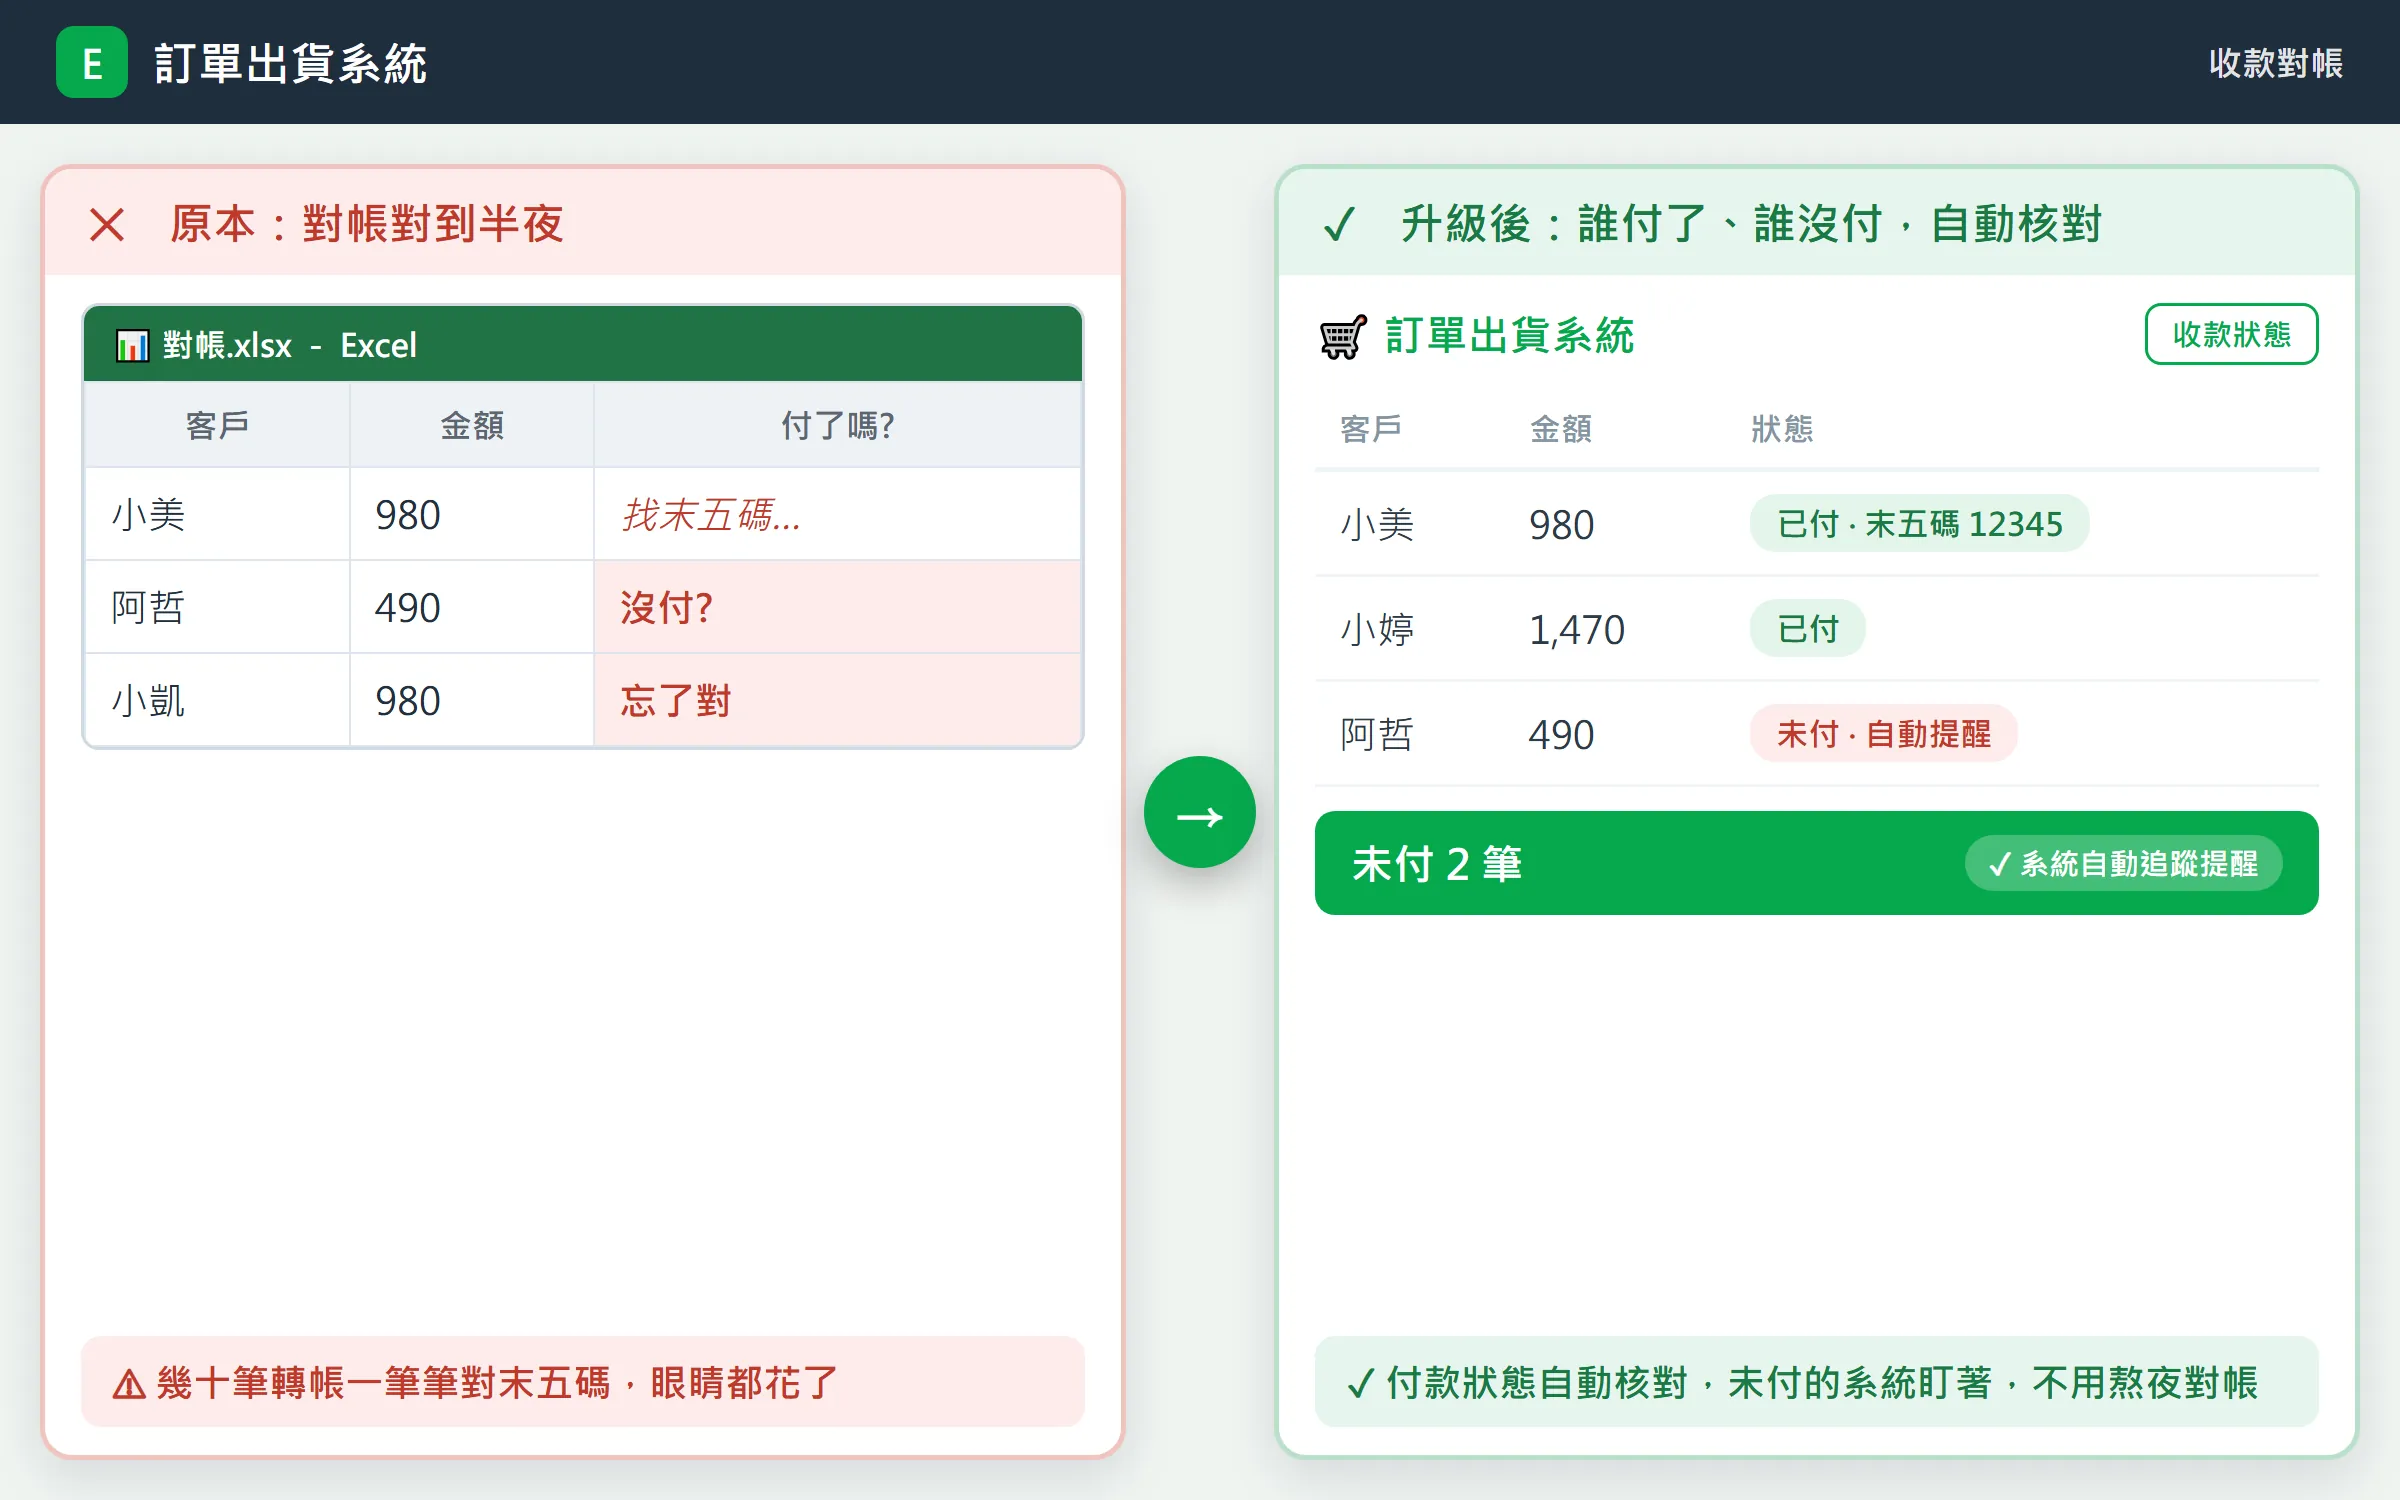Click the 升級後 heading text

pos(1751,224)
